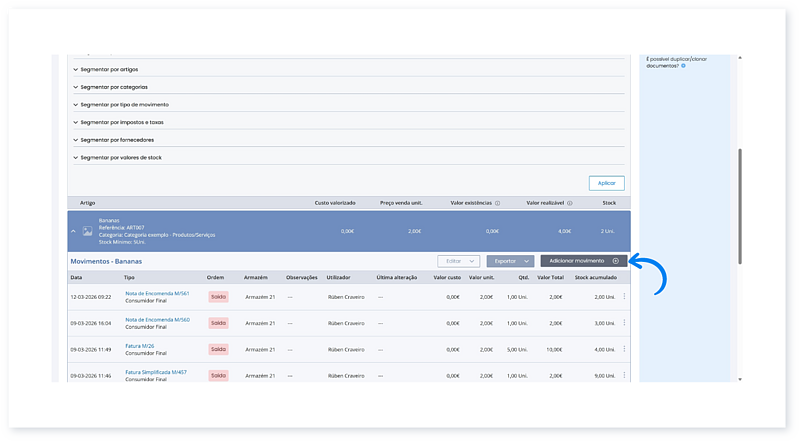Expand Segmentar por valores de stock
The height and width of the screenshot is (442, 800).
pos(120,157)
